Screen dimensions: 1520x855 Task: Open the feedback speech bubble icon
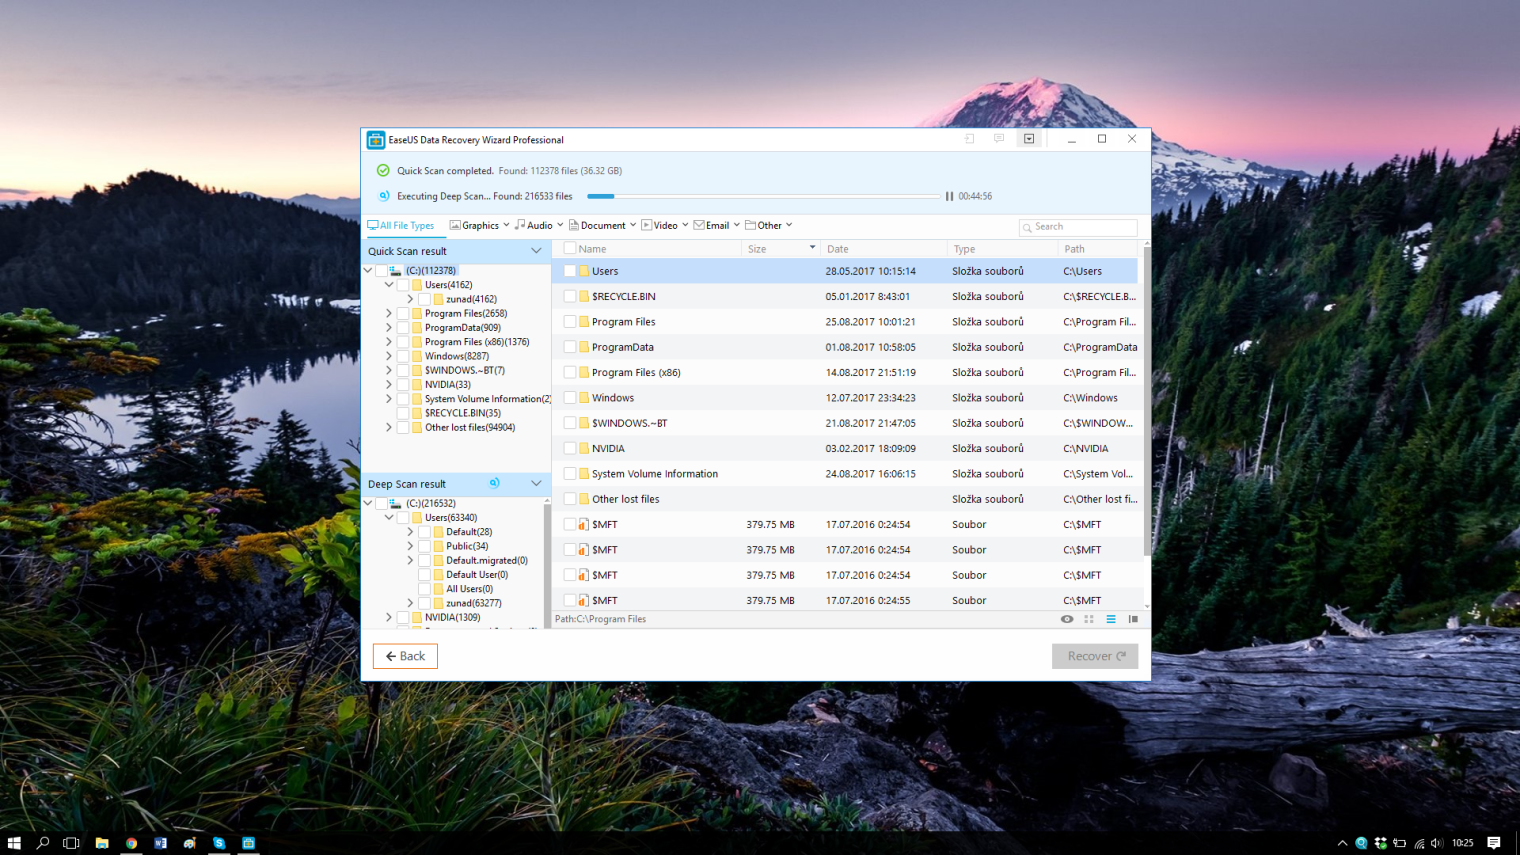tap(999, 139)
